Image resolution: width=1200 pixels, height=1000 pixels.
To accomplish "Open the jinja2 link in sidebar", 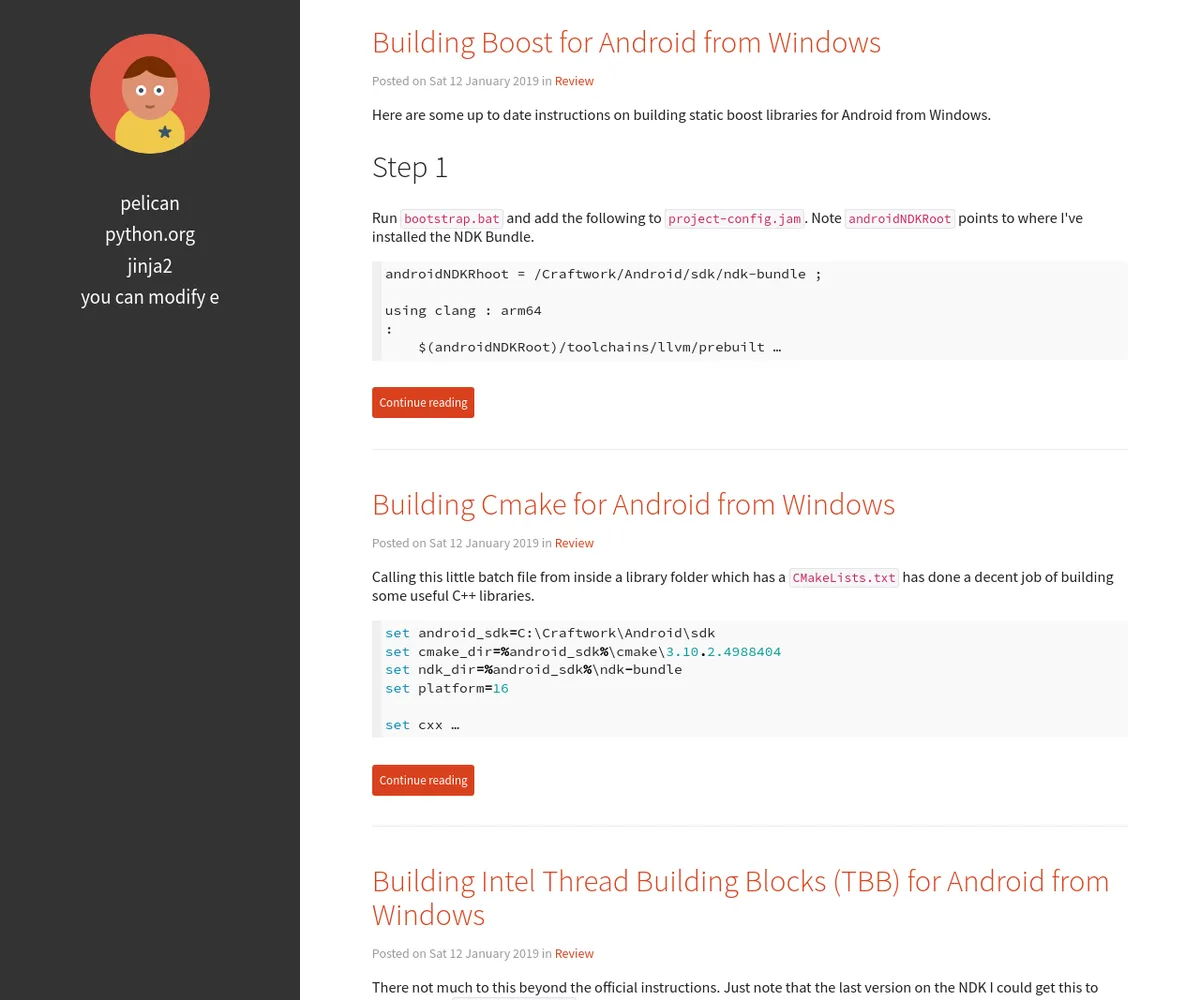I will [x=150, y=266].
